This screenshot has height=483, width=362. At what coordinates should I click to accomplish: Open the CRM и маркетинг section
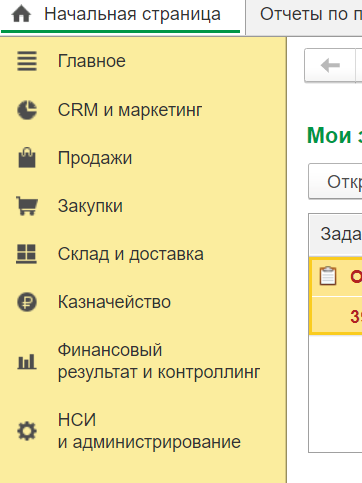(130, 110)
